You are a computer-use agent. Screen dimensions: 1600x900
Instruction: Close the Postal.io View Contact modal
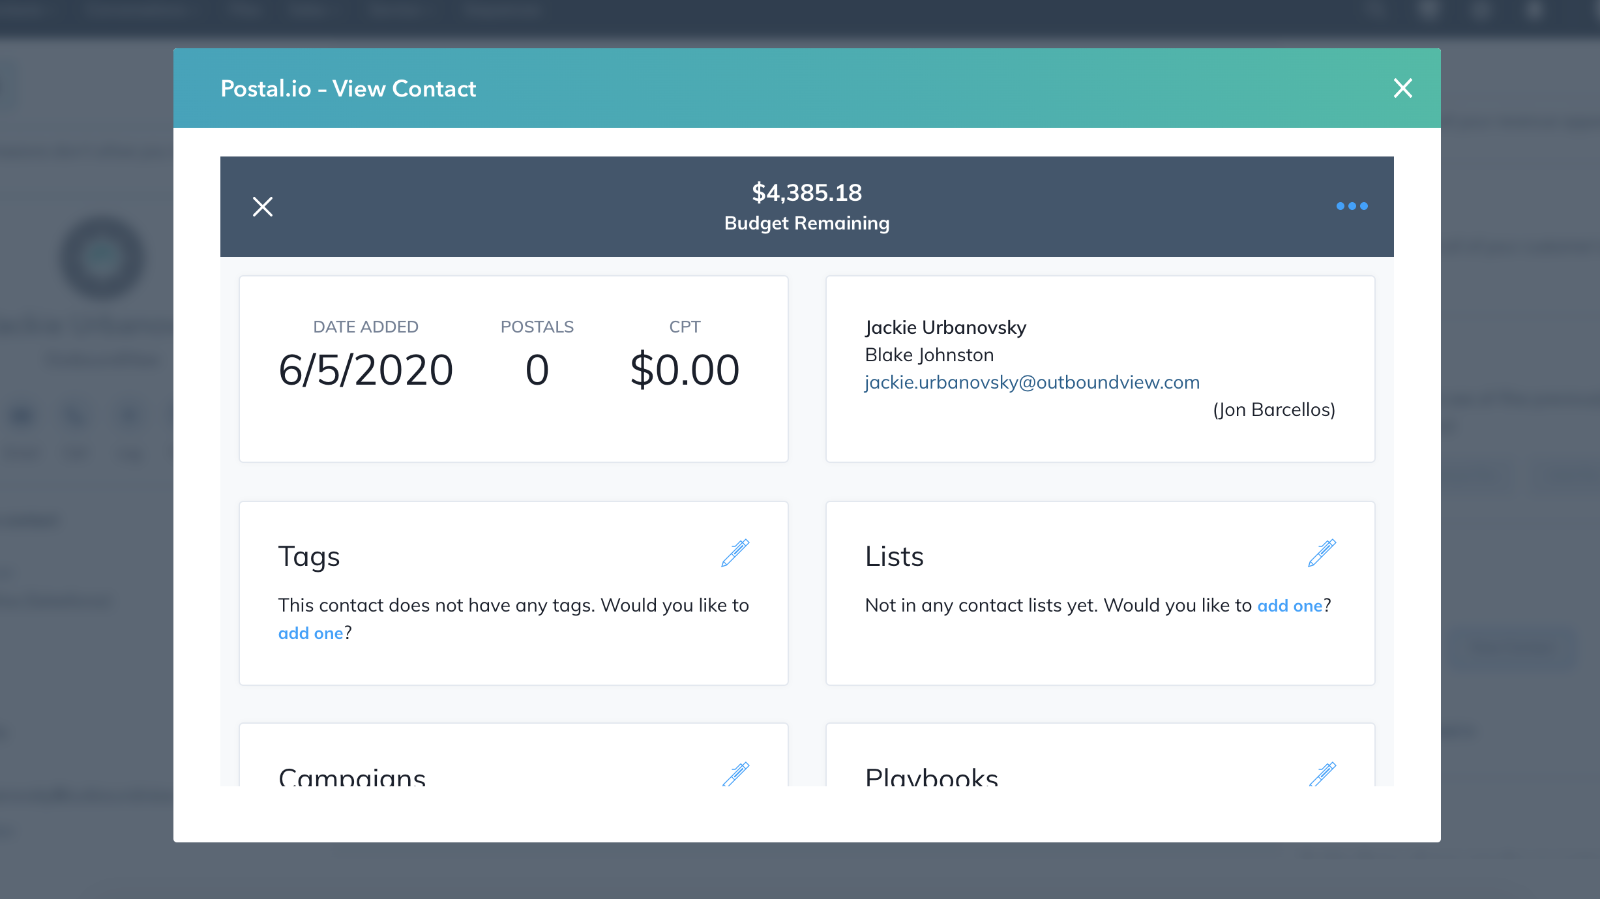point(1403,88)
